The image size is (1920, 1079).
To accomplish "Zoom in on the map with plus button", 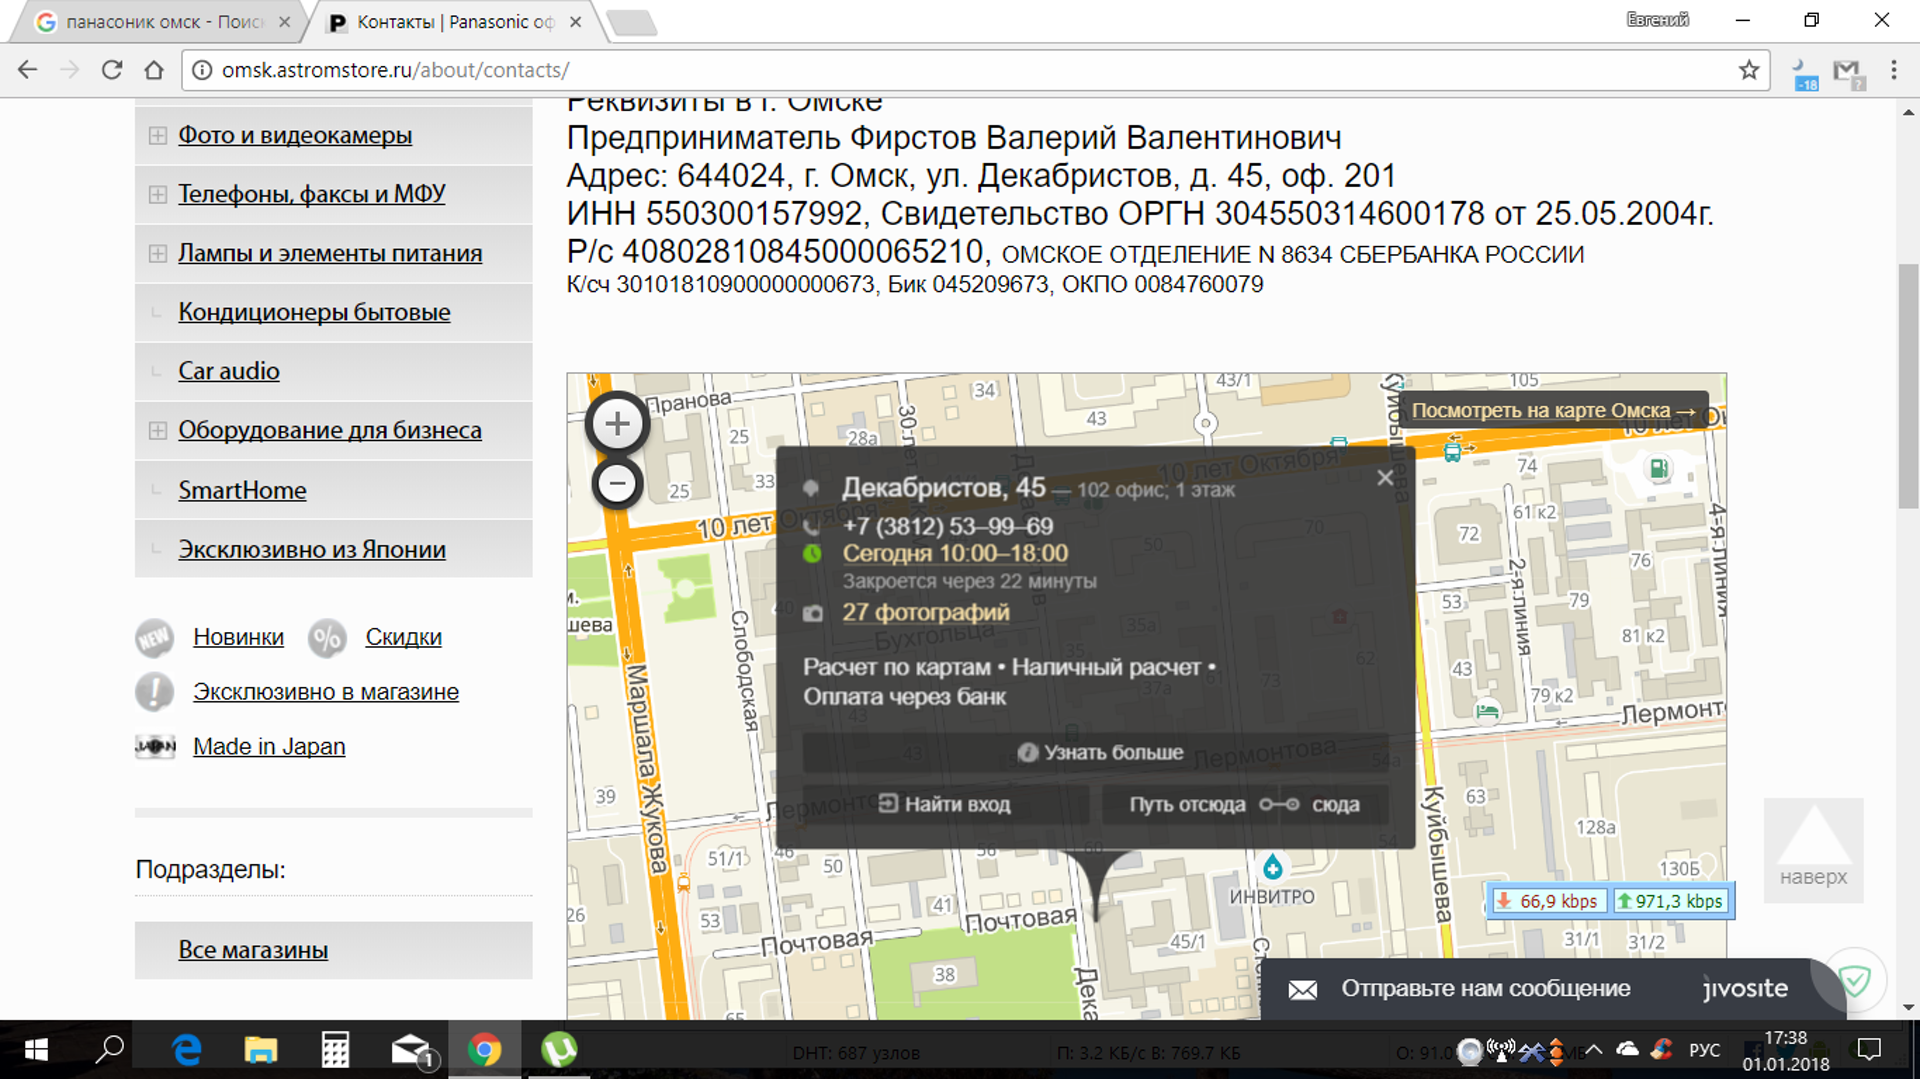I will click(617, 424).
